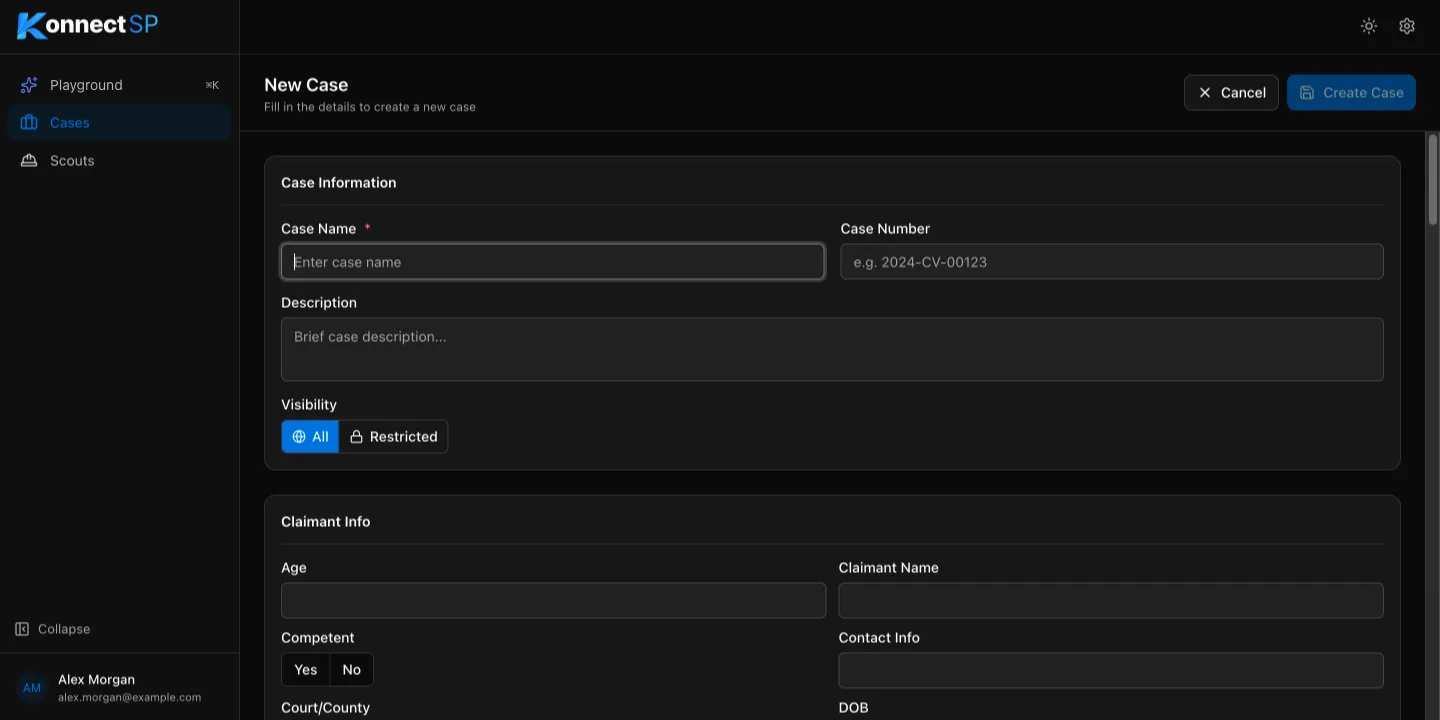
Task: Click the alex.morgan@example.com email text
Action: (130, 698)
